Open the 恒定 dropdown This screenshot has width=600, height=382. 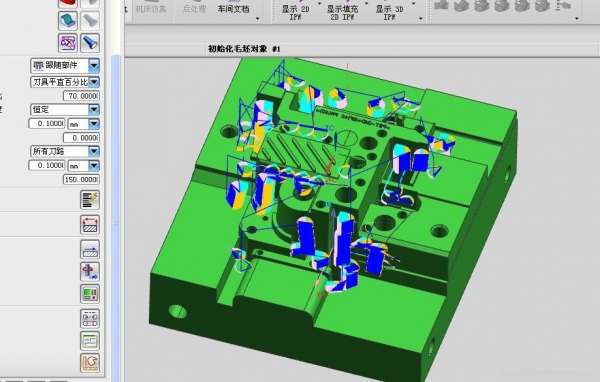94,109
